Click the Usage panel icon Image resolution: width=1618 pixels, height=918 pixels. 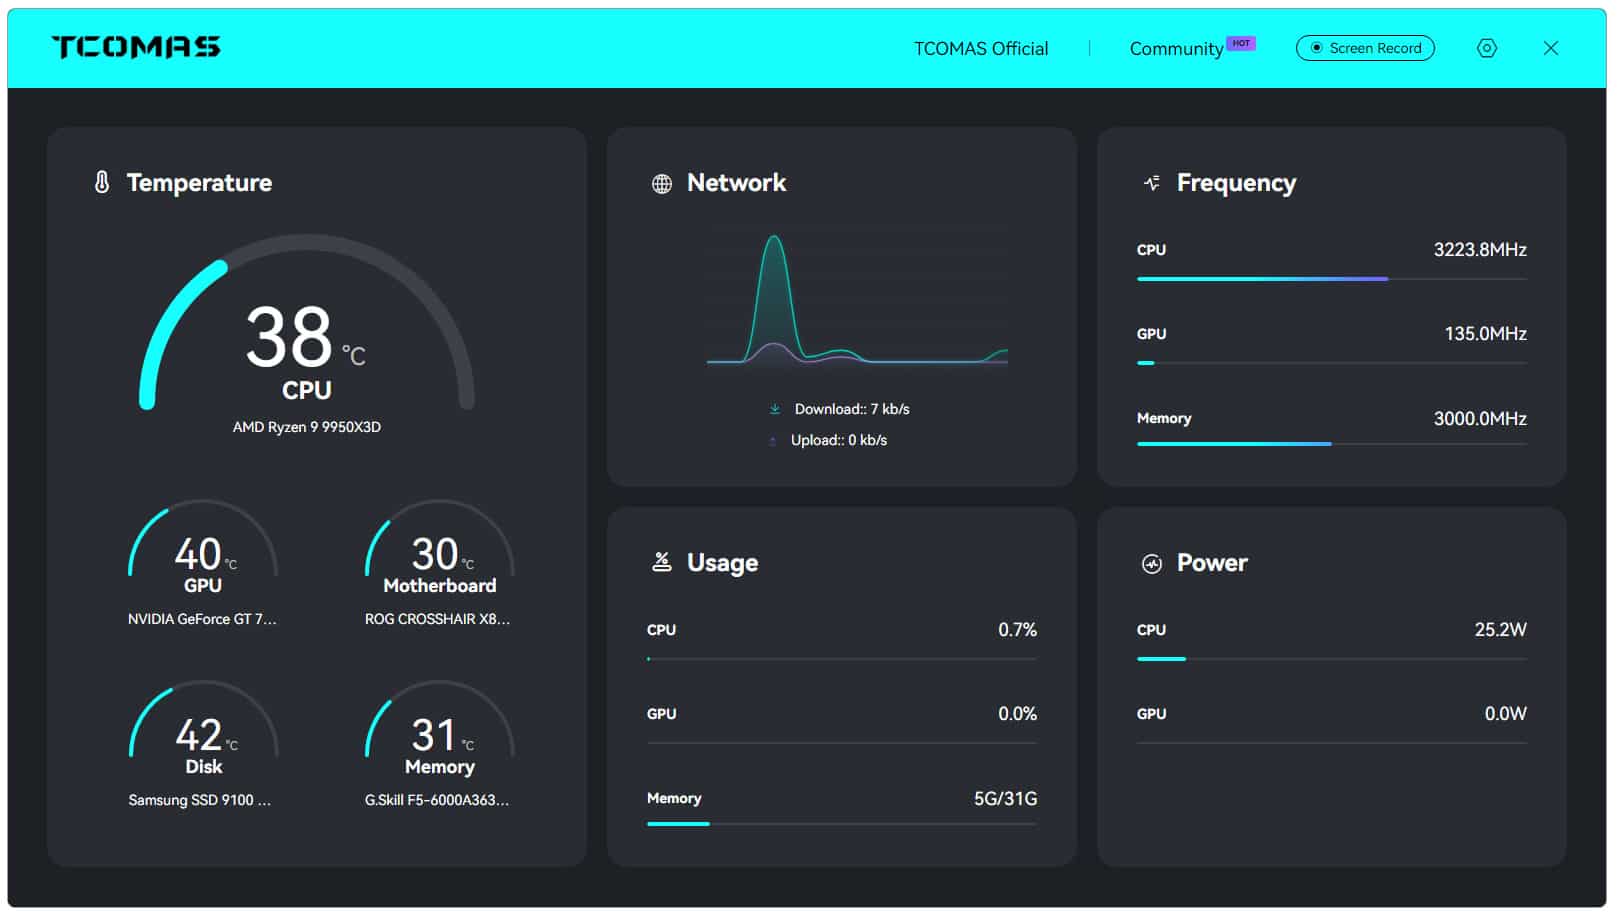662,562
